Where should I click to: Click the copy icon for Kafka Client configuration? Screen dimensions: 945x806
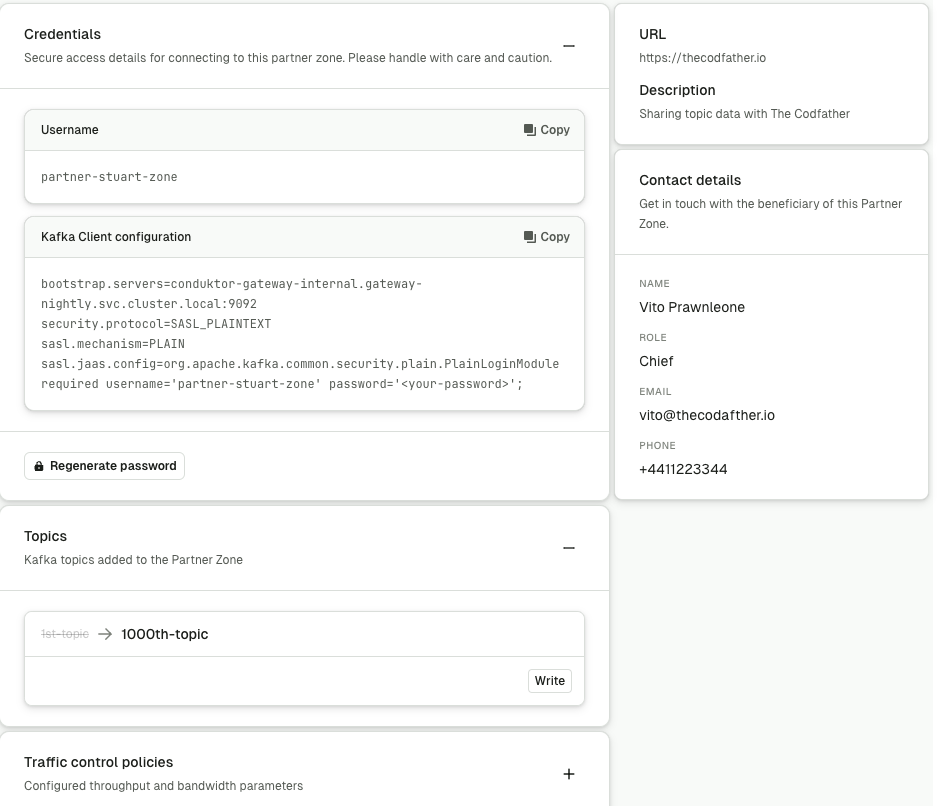click(x=530, y=237)
